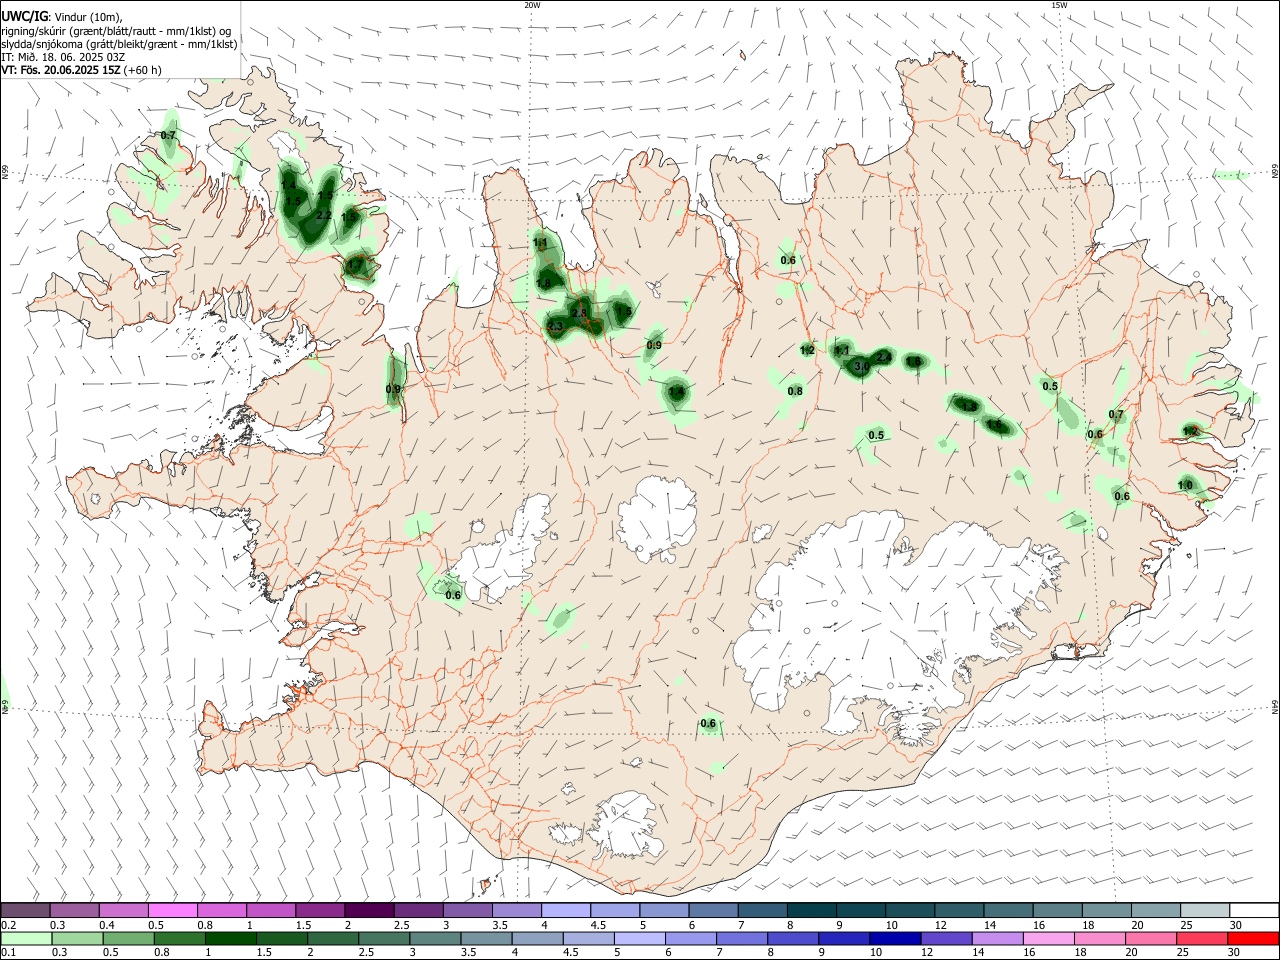Pick the white 30 snow legend swatch
The height and width of the screenshot is (960, 1280).
(1254, 911)
